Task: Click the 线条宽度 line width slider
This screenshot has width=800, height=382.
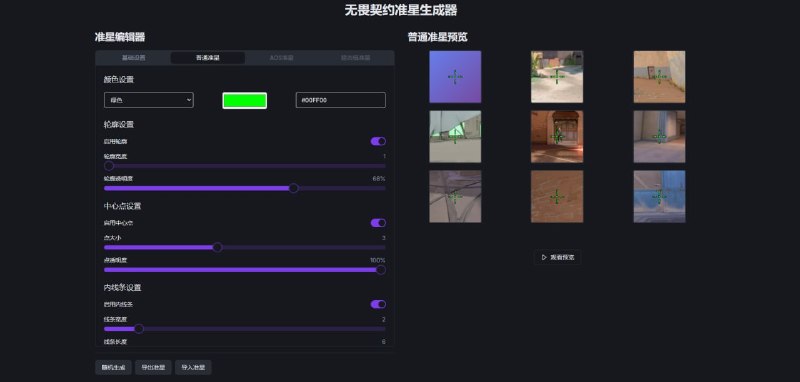Action: (245, 329)
